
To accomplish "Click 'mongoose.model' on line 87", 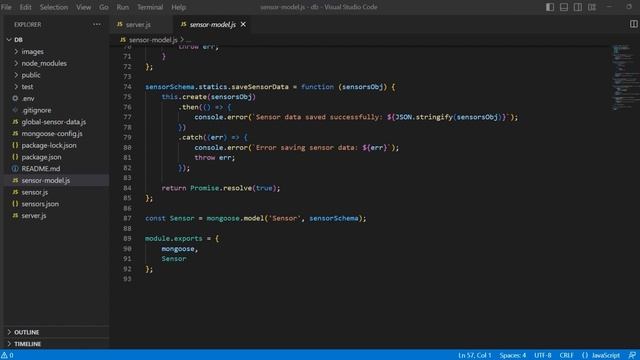I will pos(235,218).
